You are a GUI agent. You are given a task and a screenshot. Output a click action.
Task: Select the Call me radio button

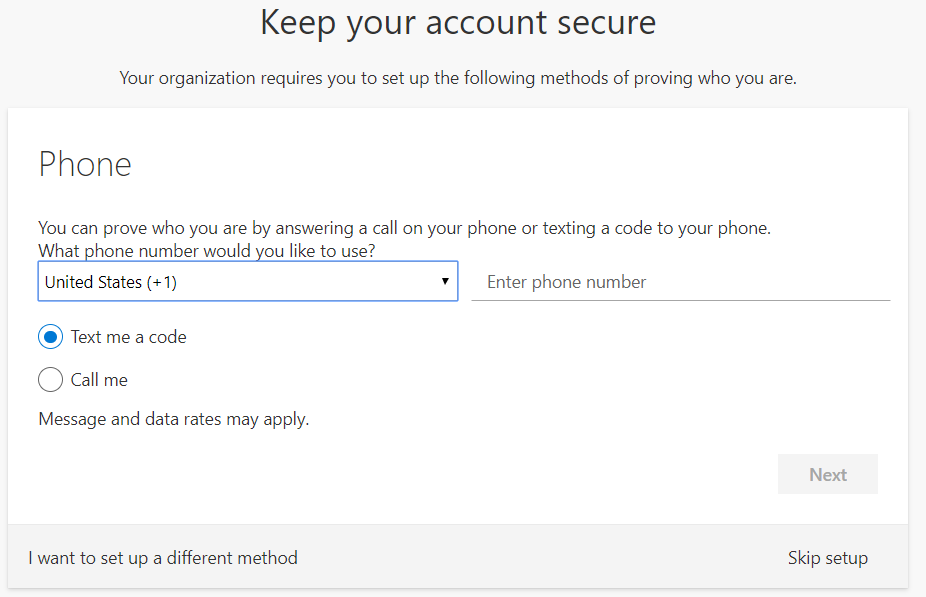click(x=50, y=380)
